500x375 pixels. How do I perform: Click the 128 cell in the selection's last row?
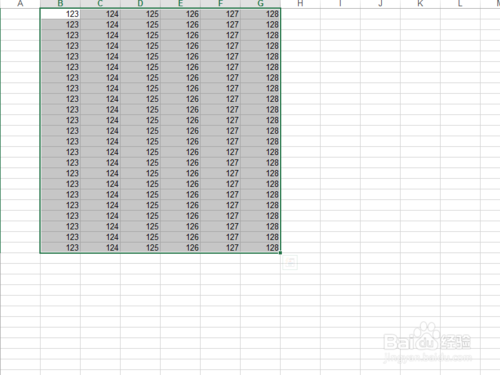click(260, 248)
